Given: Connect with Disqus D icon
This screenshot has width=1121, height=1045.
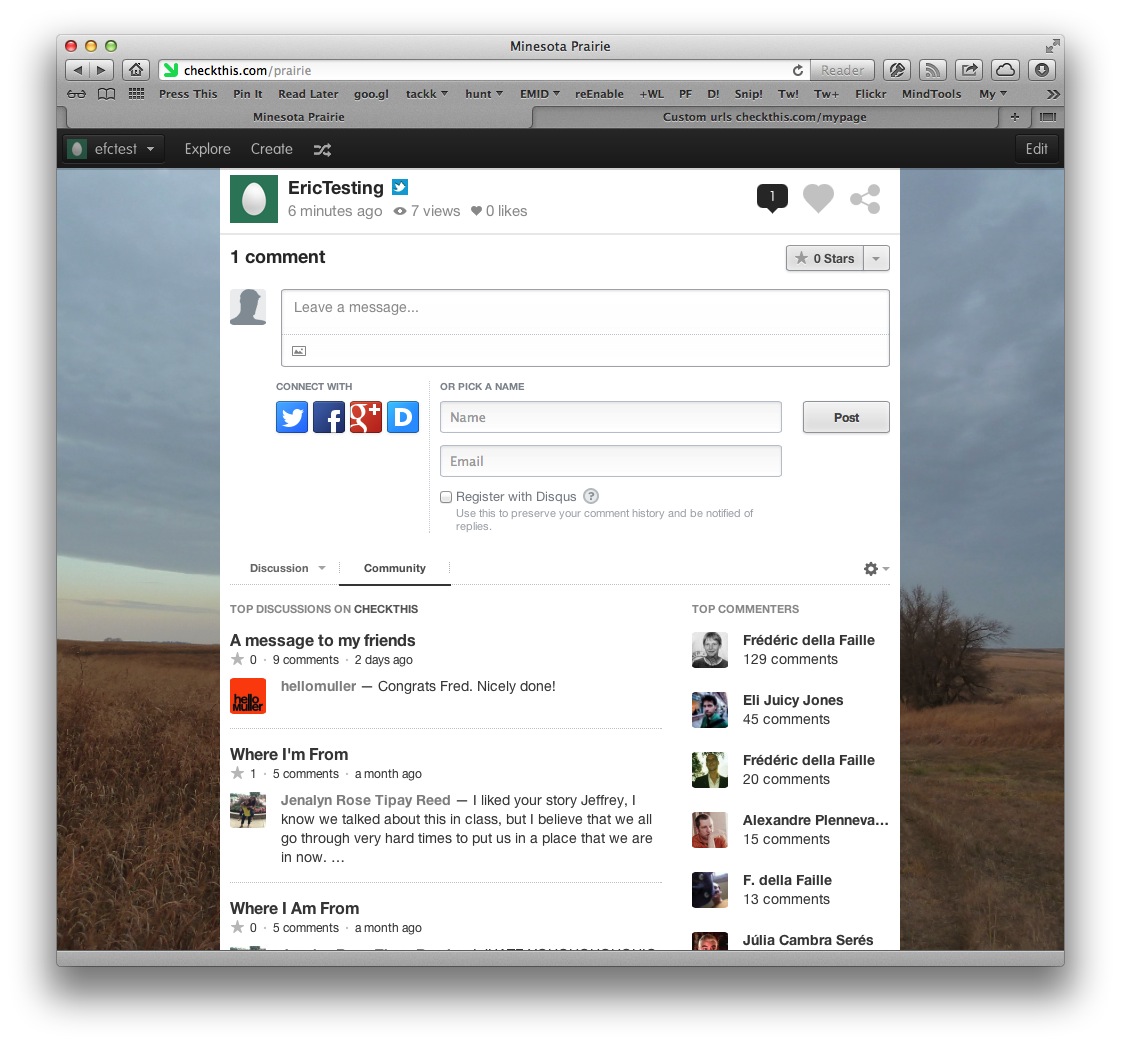Looking at the screenshot, I should pyautogui.click(x=403, y=417).
